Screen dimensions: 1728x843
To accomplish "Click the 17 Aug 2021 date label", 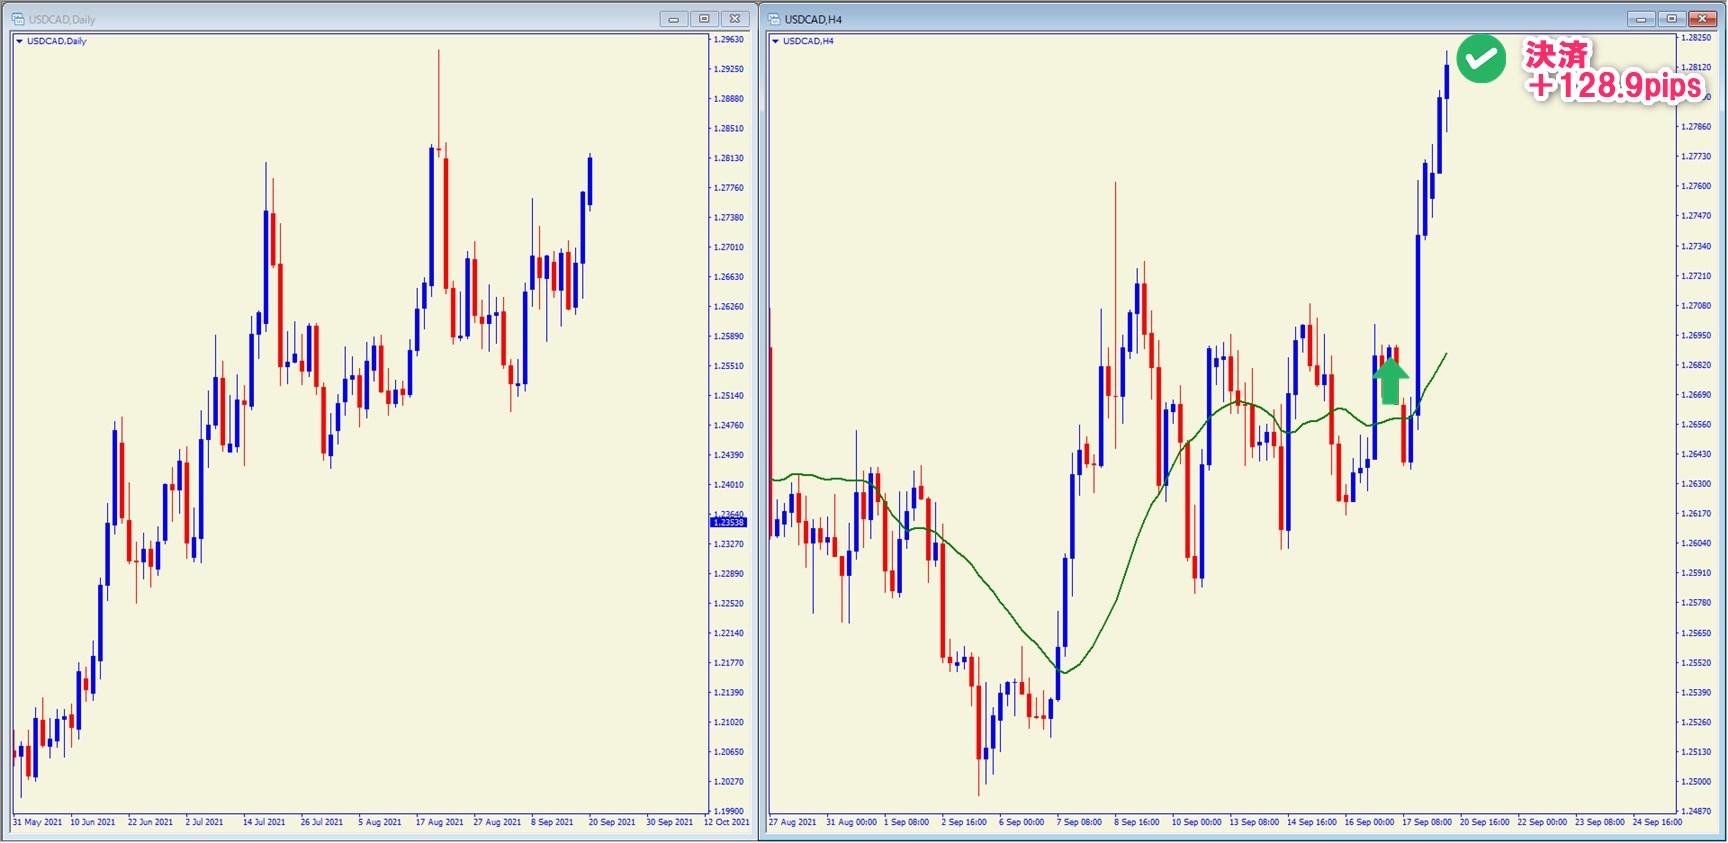I will click(x=440, y=822).
